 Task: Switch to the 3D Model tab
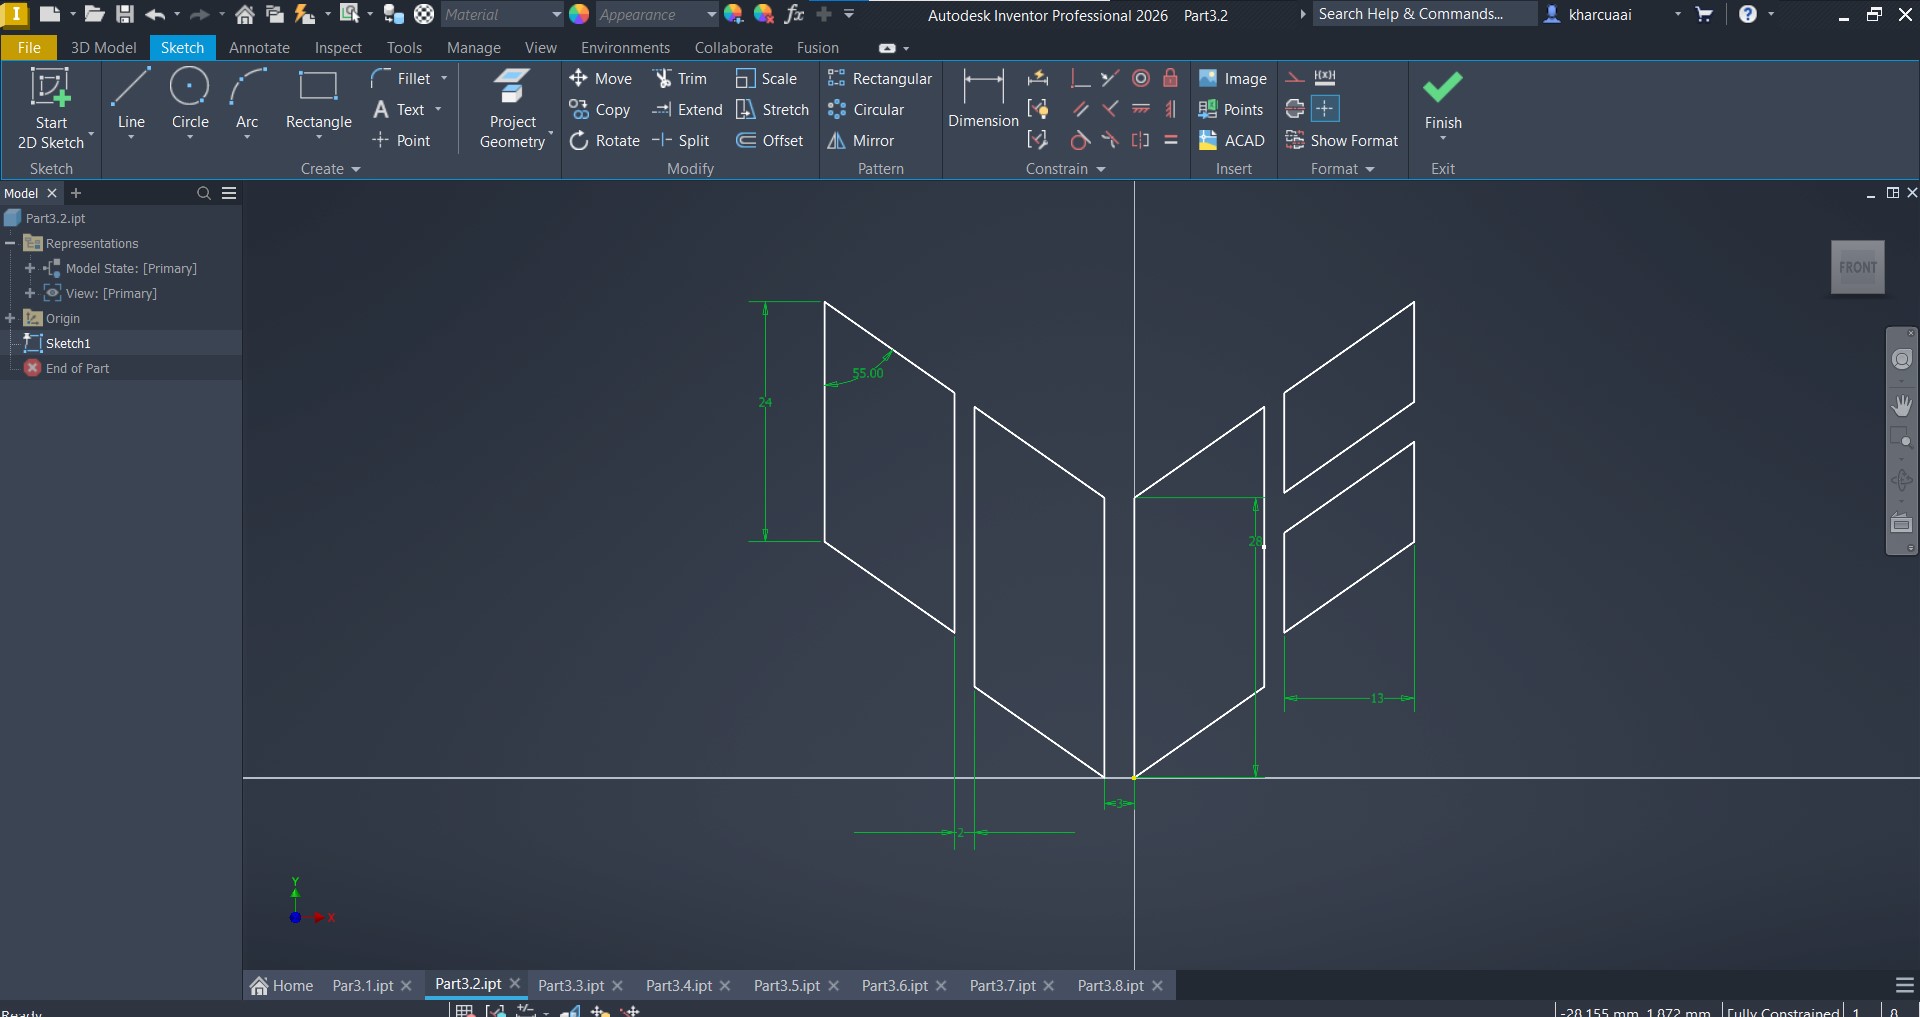pyautogui.click(x=103, y=48)
